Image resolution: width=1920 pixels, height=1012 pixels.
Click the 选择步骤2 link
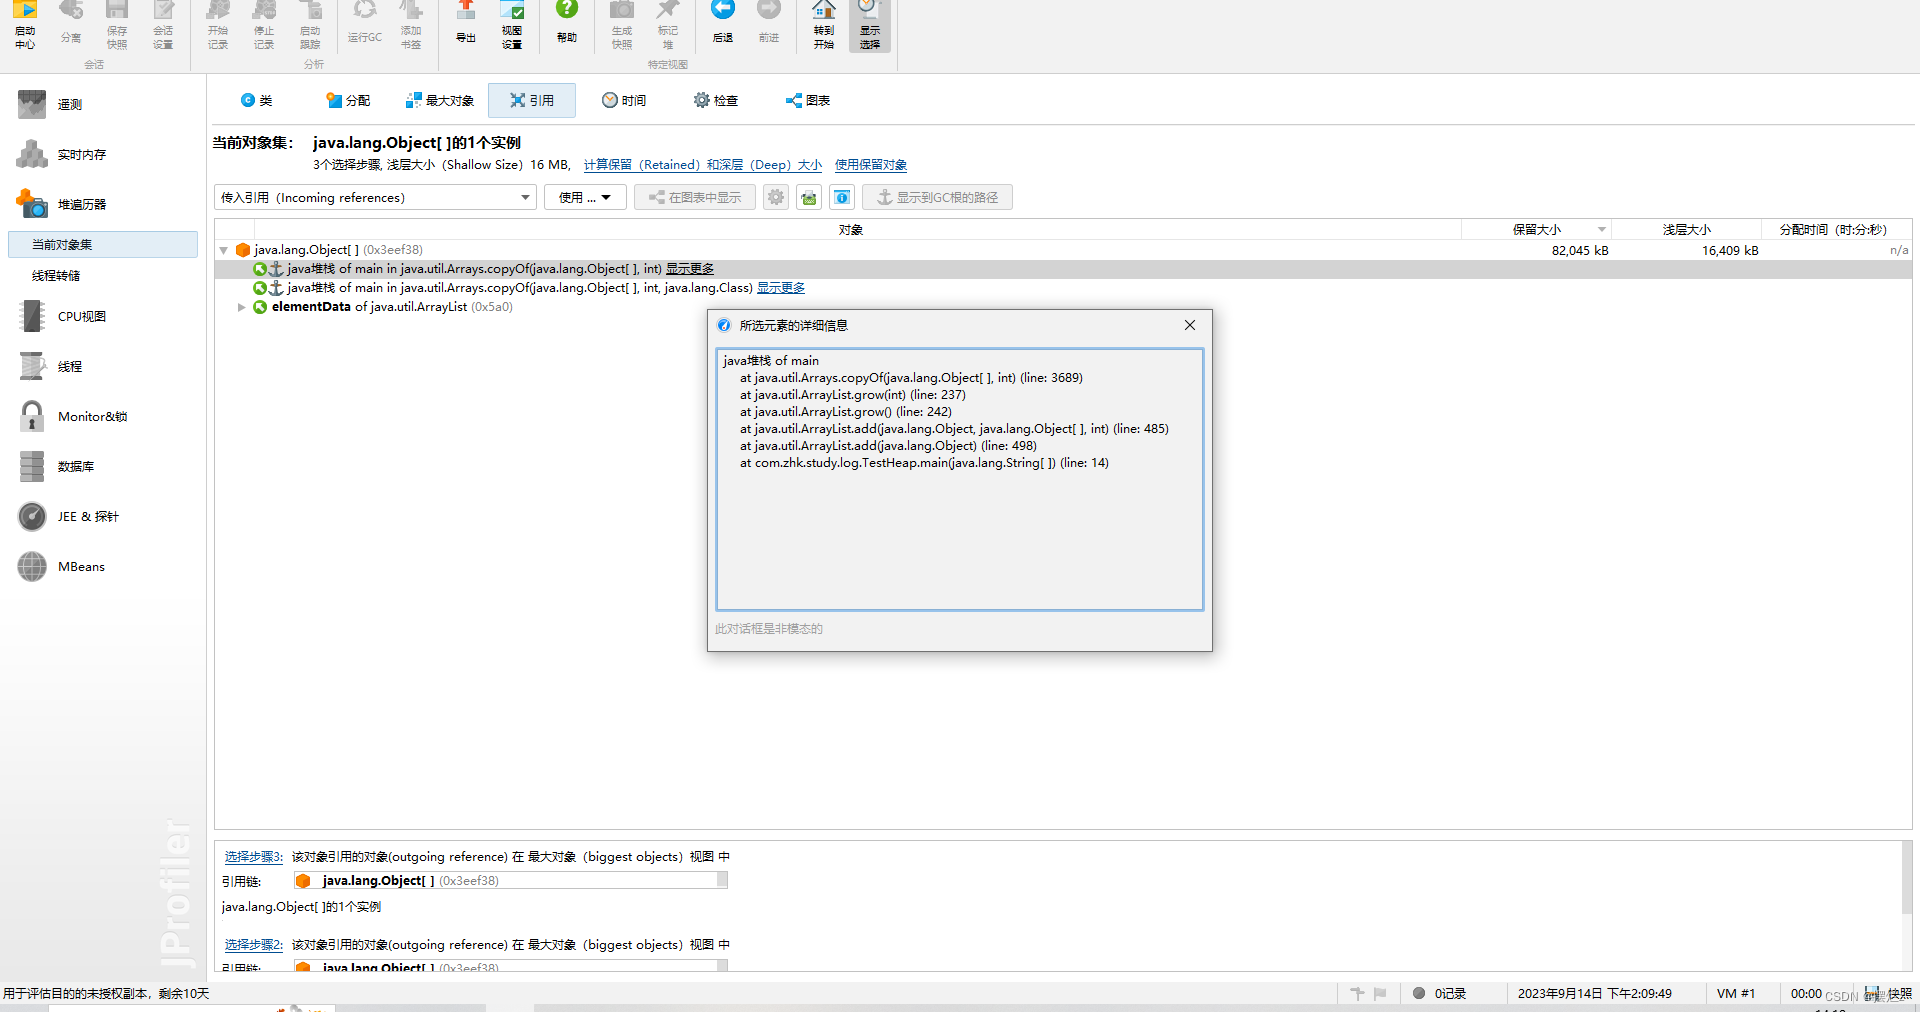(x=253, y=945)
